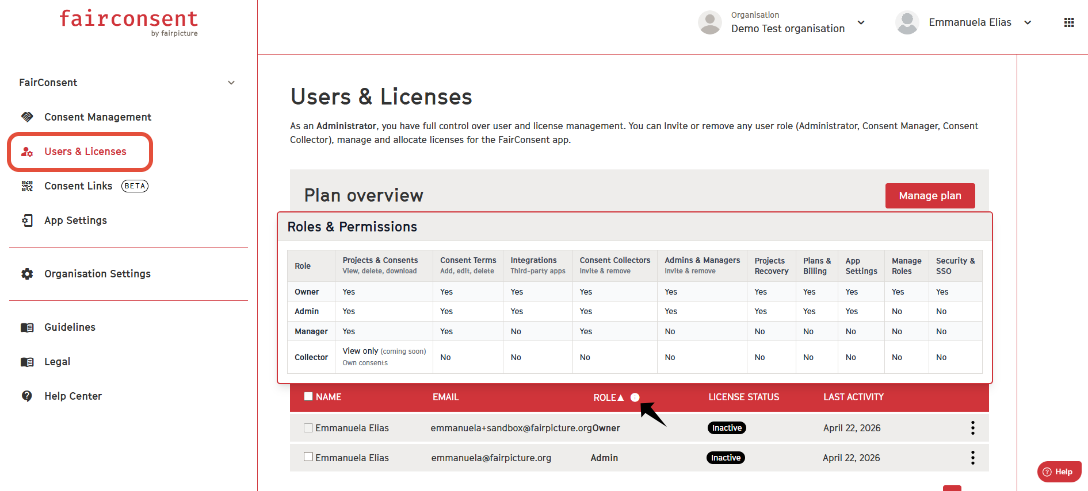Click the Organisation Settings gear icon
Screen dimensions: 1088x491
[27, 273]
